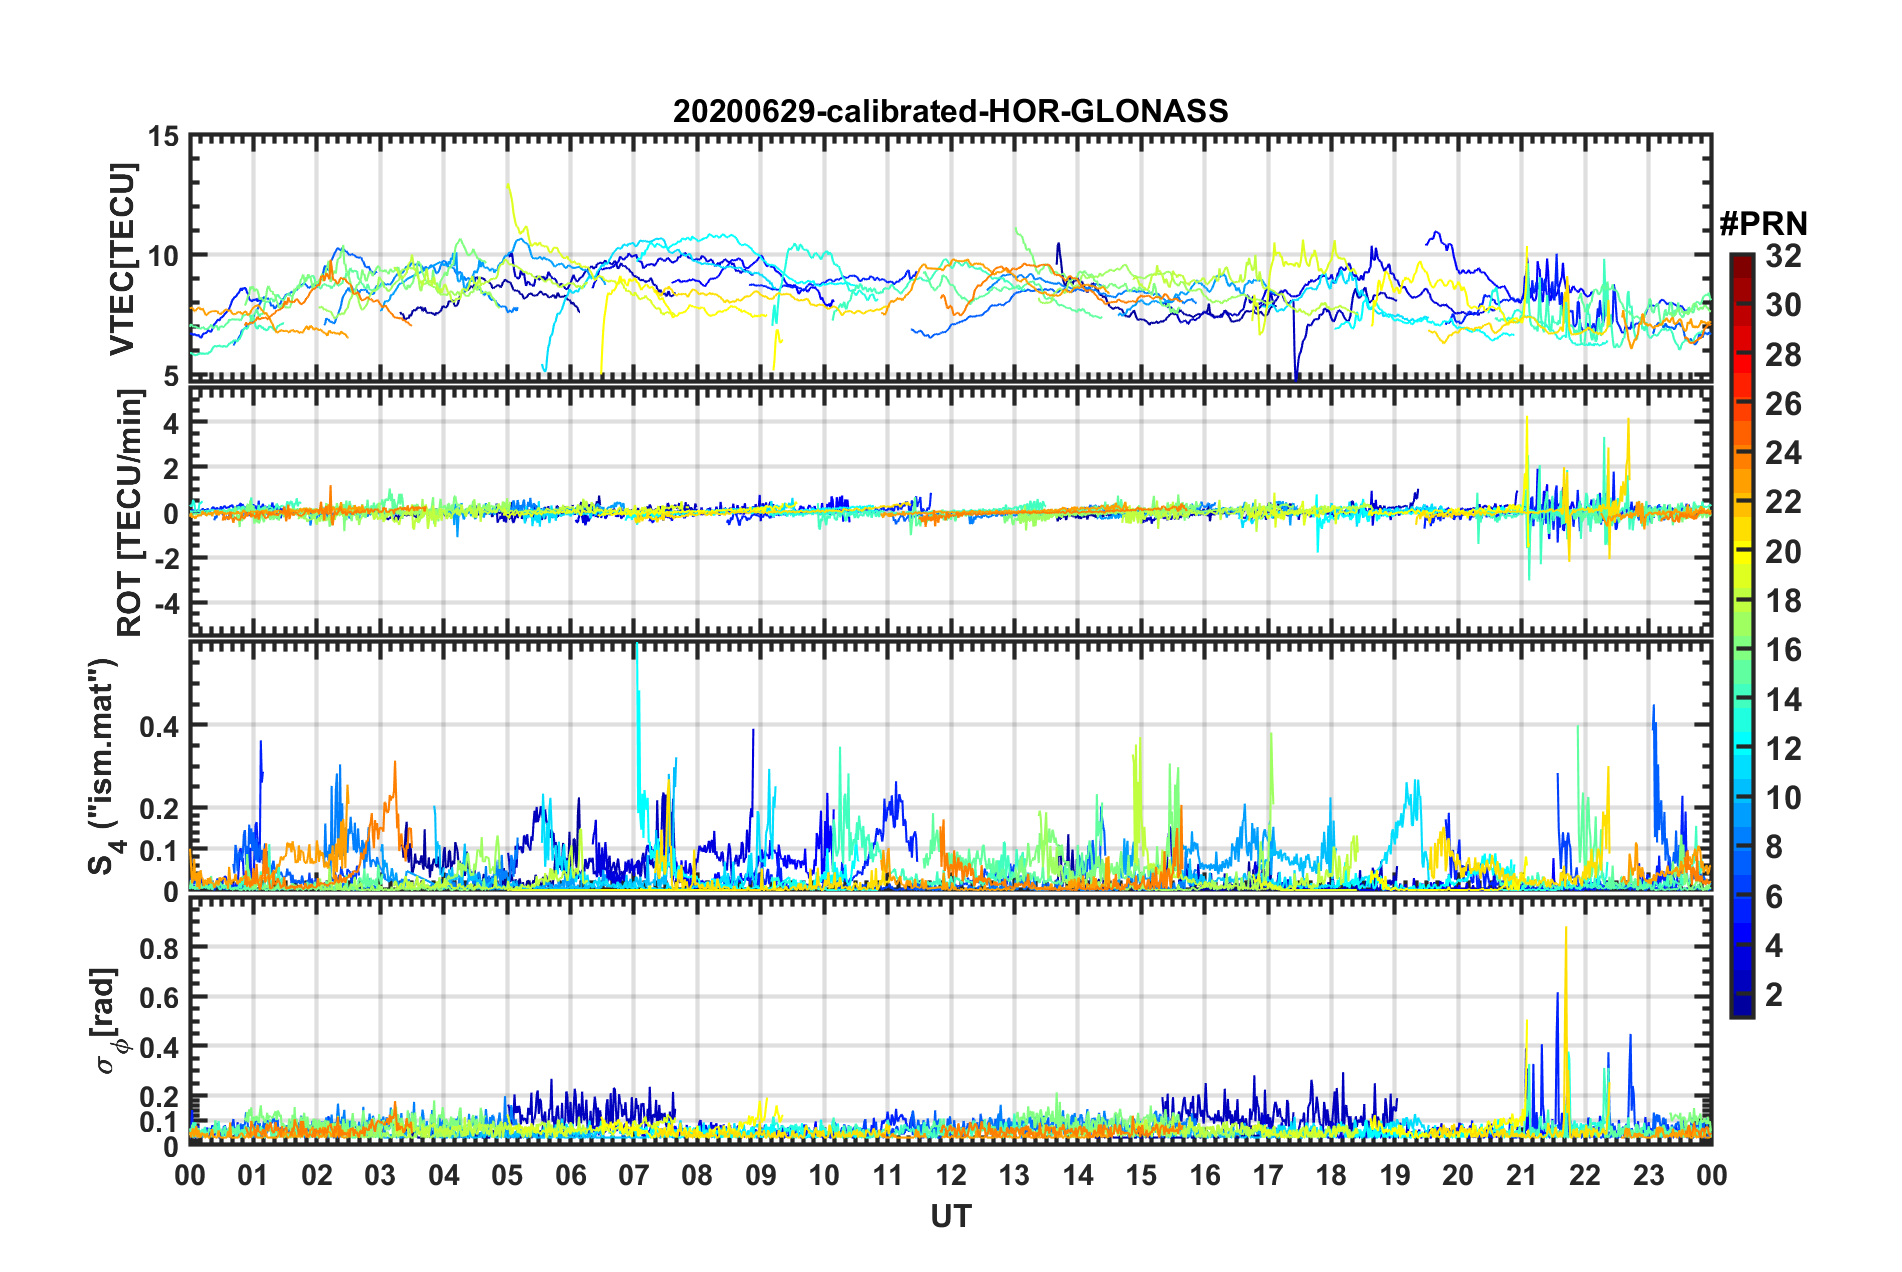
Task: Click the x-axis hour label 21
Action: tap(1521, 1175)
